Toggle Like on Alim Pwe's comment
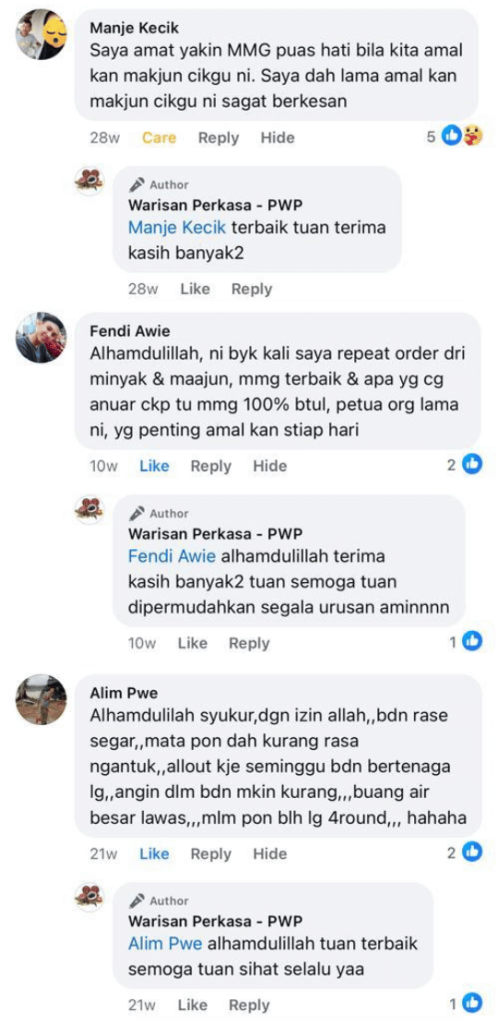The width and height of the screenshot is (498, 1024). [154, 854]
